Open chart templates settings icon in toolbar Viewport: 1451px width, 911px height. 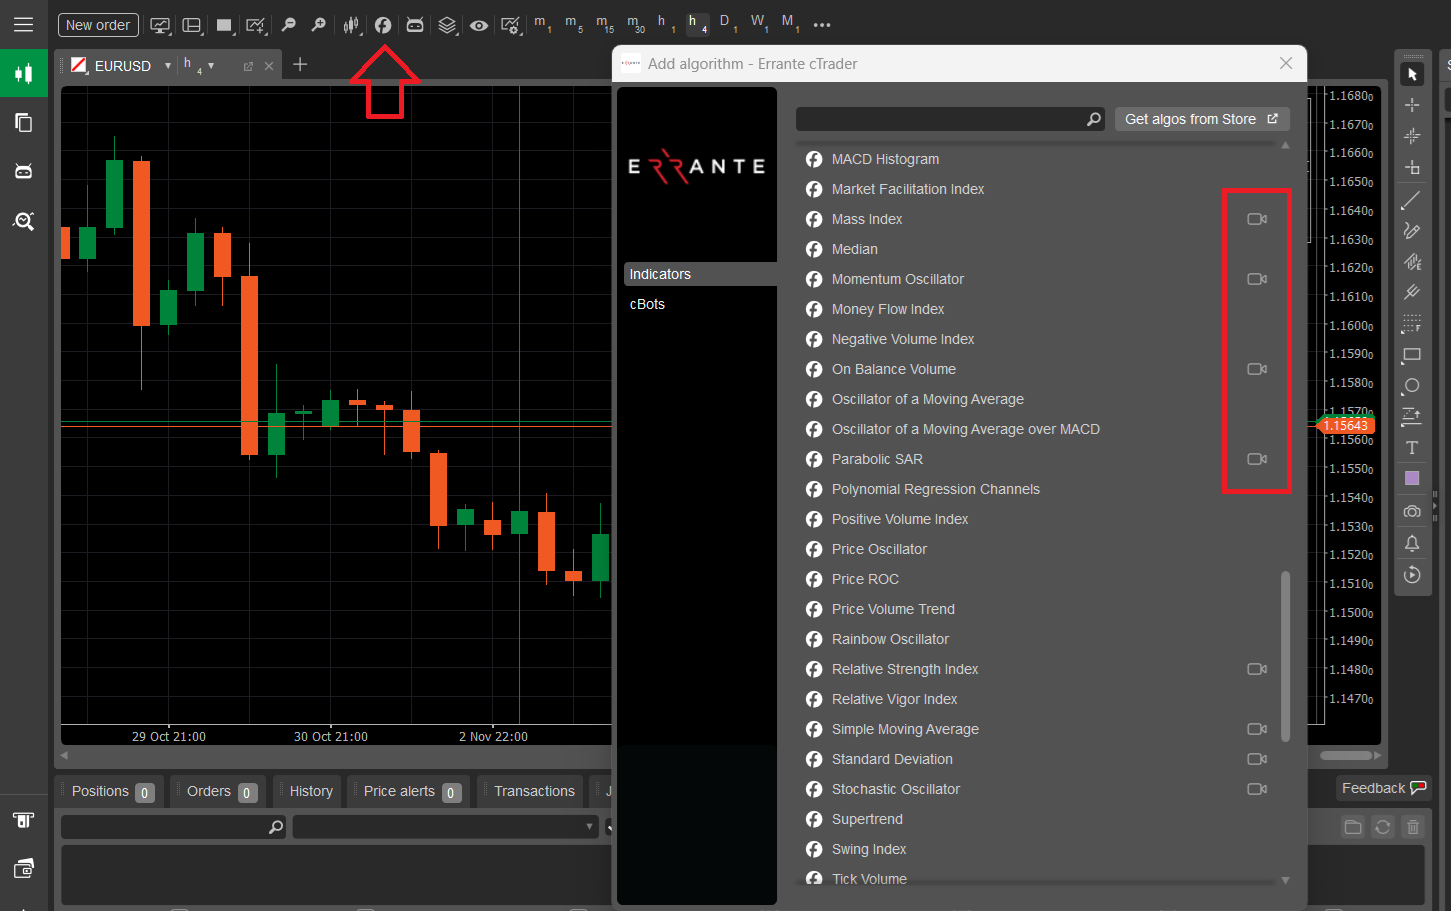pyautogui.click(x=511, y=25)
